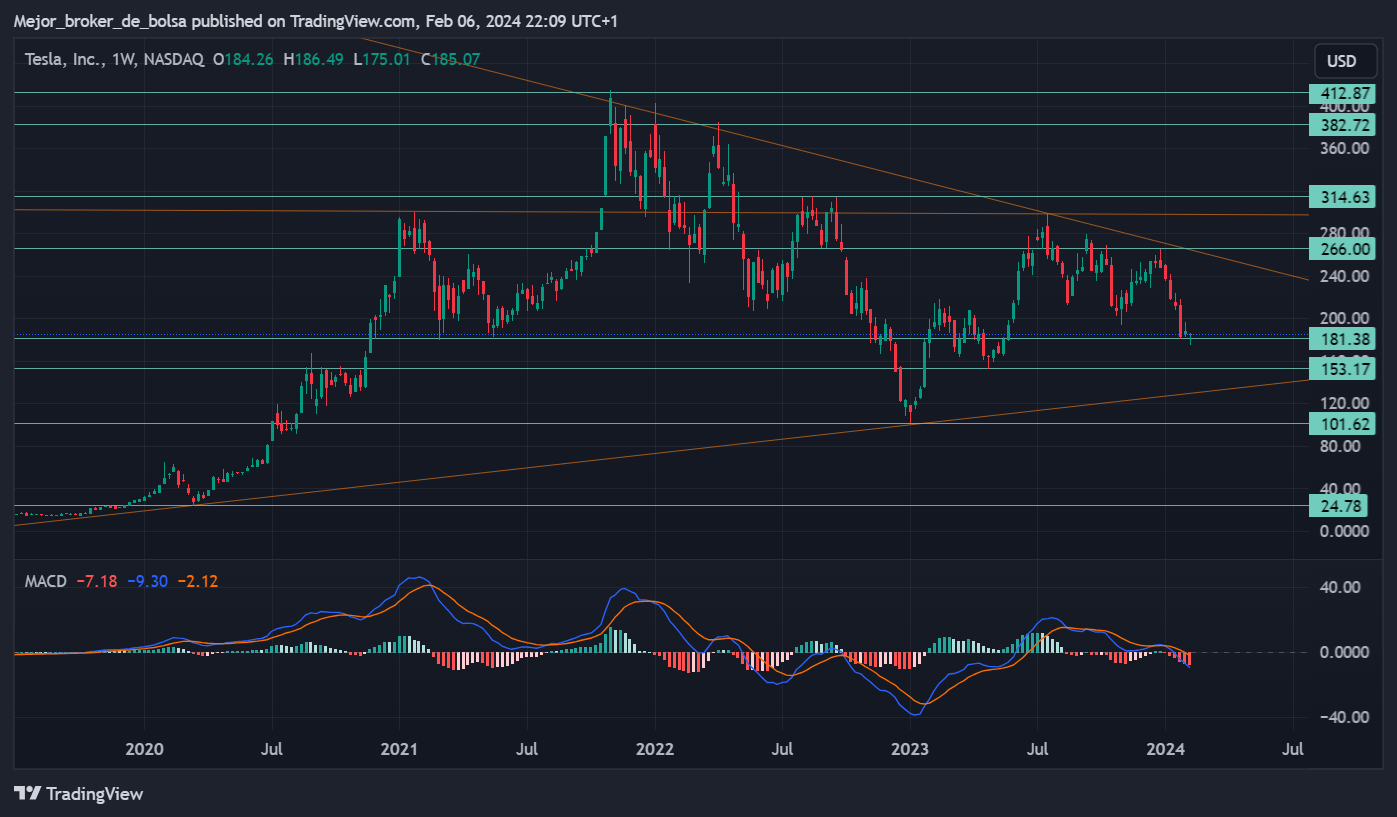Click the 314.63 price level label
This screenshot has width=1397, height=817.
(x=1342, y=197)
